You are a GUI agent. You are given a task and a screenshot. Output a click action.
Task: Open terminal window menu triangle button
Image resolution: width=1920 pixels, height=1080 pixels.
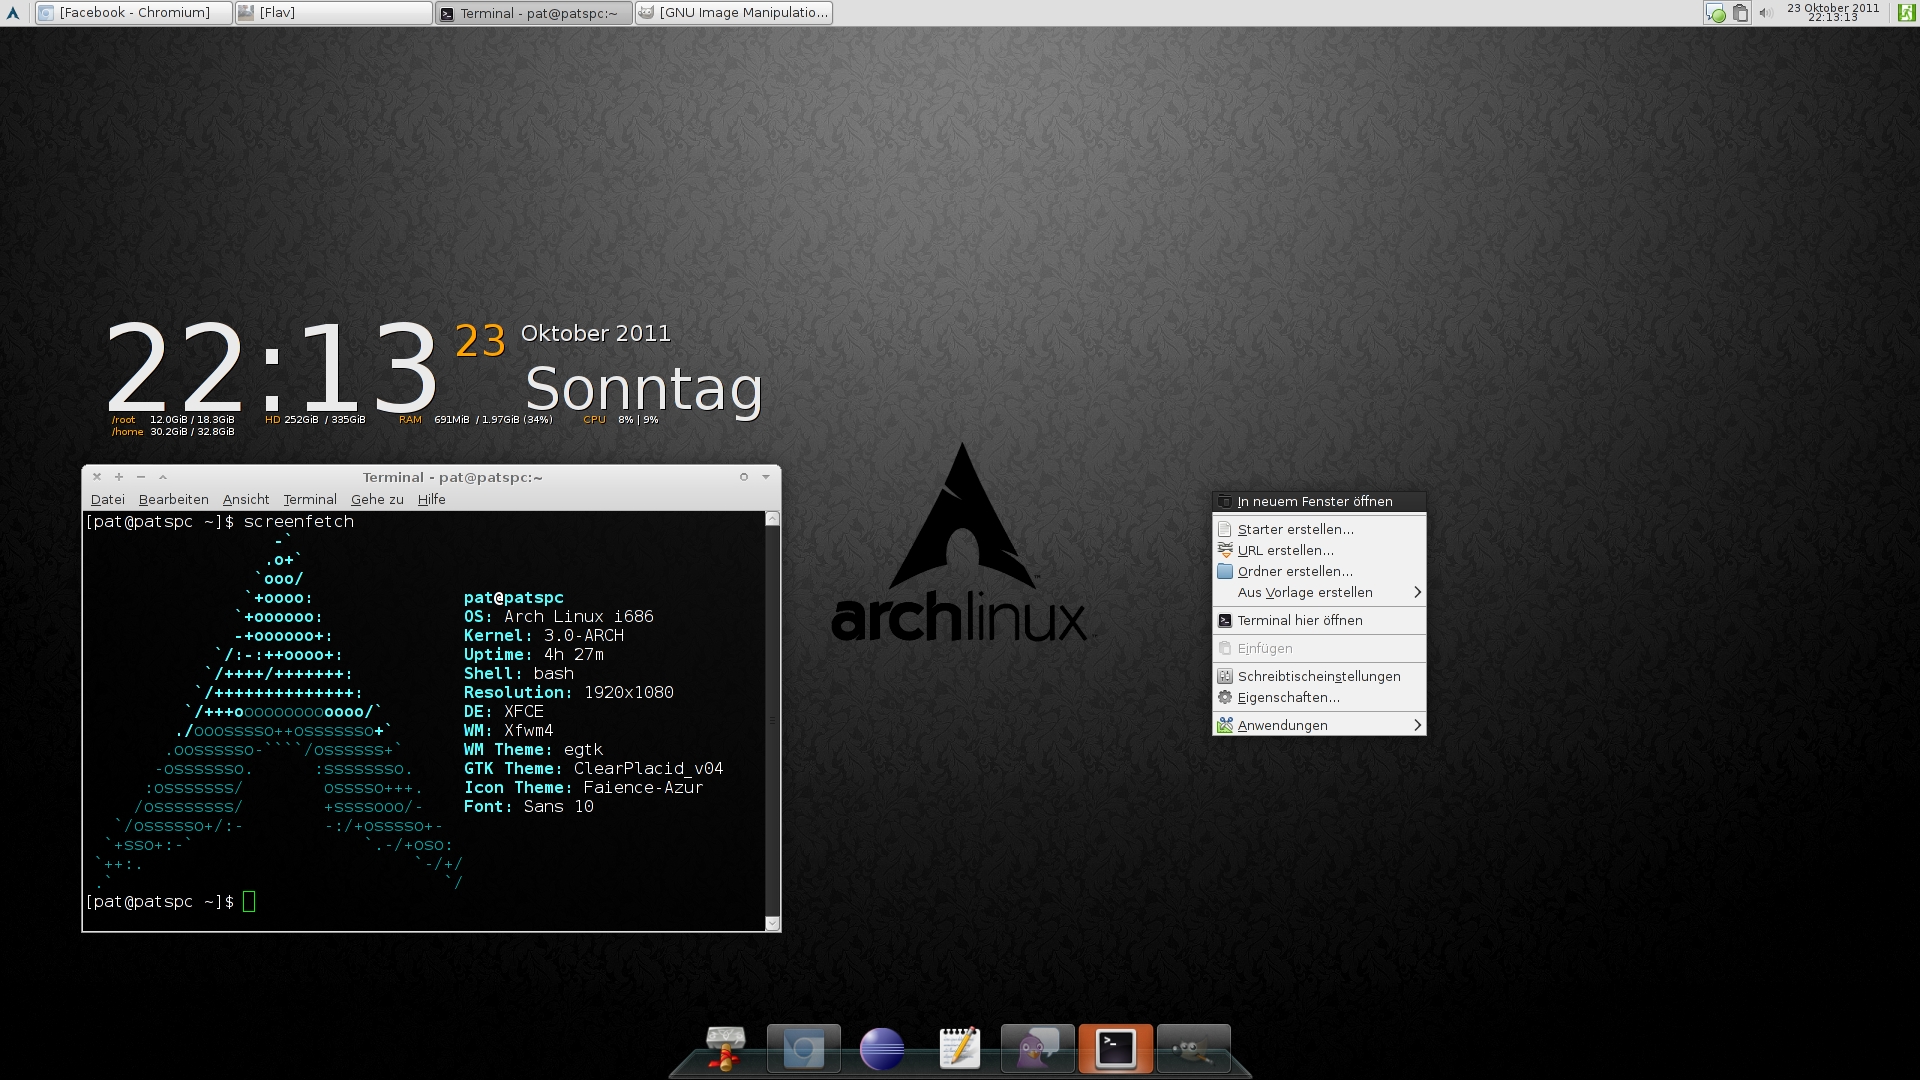point(766,477)
